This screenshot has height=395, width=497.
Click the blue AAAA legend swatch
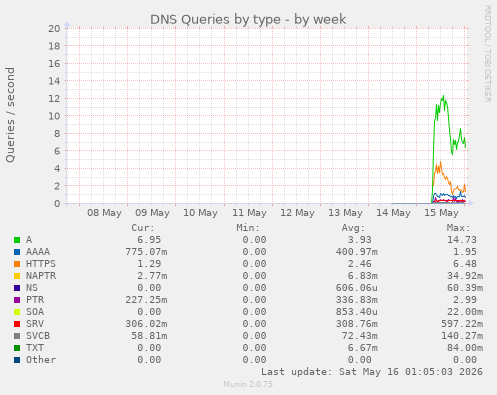tap(17, 252)
